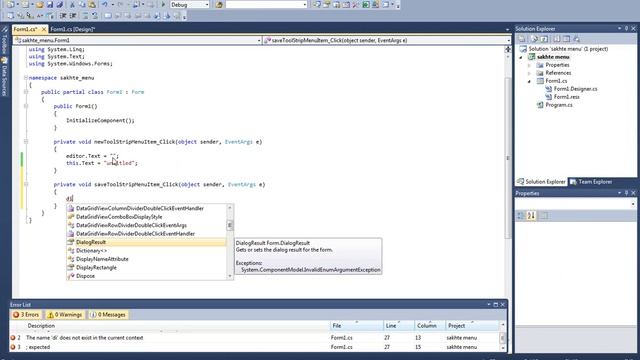Select DataGridViewComboBoxDisplayStyle in IntelliSense list
640x360 pixels.
[x=147, y=217]
